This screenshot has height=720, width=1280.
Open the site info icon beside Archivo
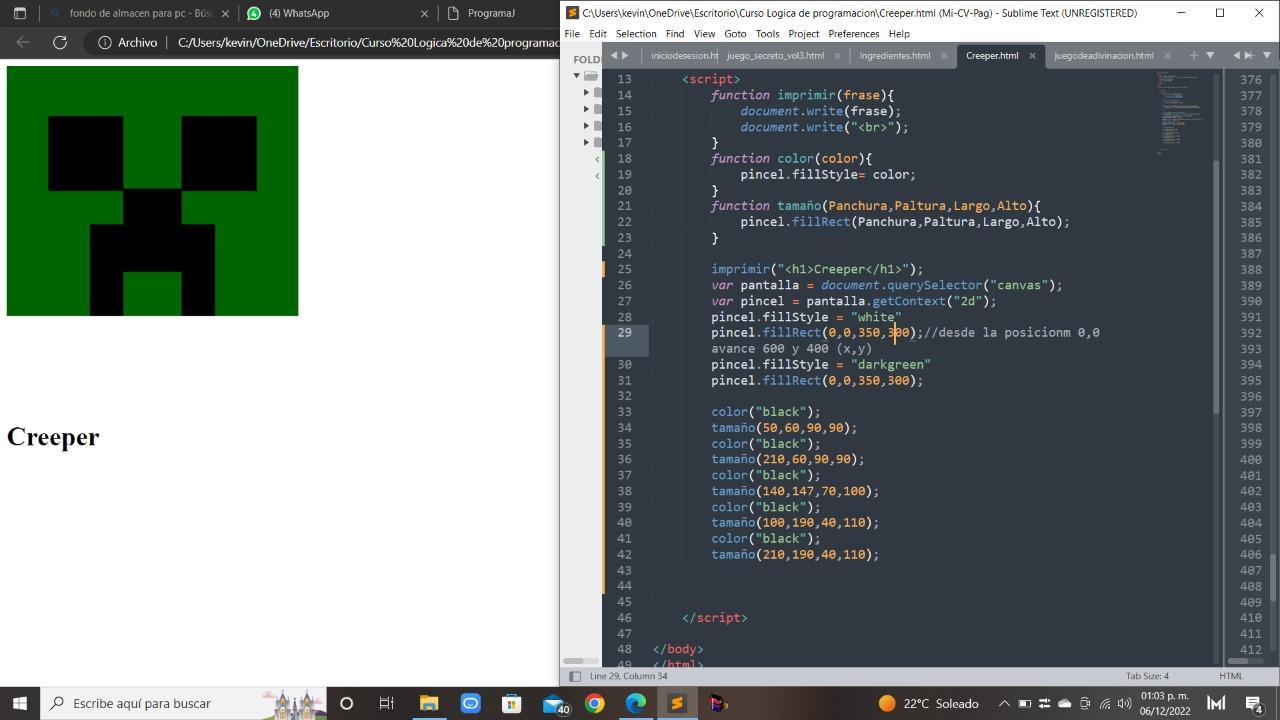coord(104,43)
